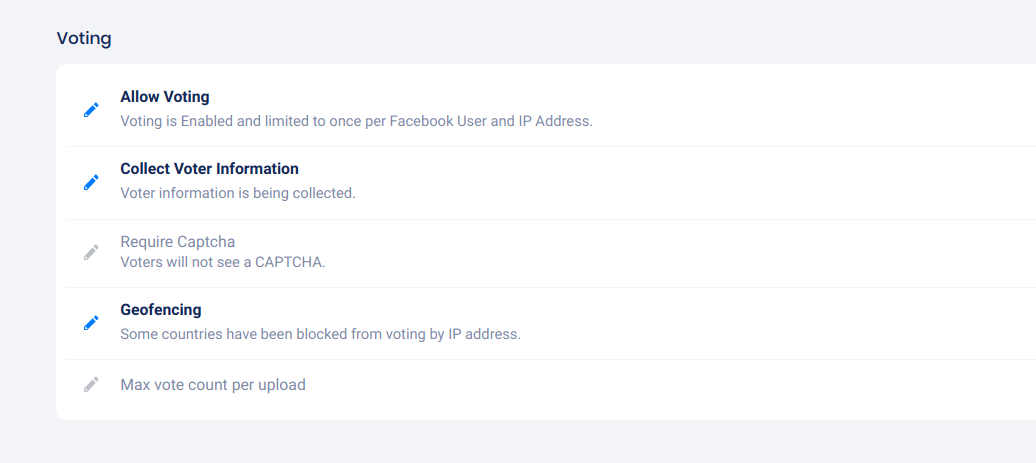Open Geofencing editor with its pencil icon
Viewport: 1036px width, 463px height.
pos(91,322)
